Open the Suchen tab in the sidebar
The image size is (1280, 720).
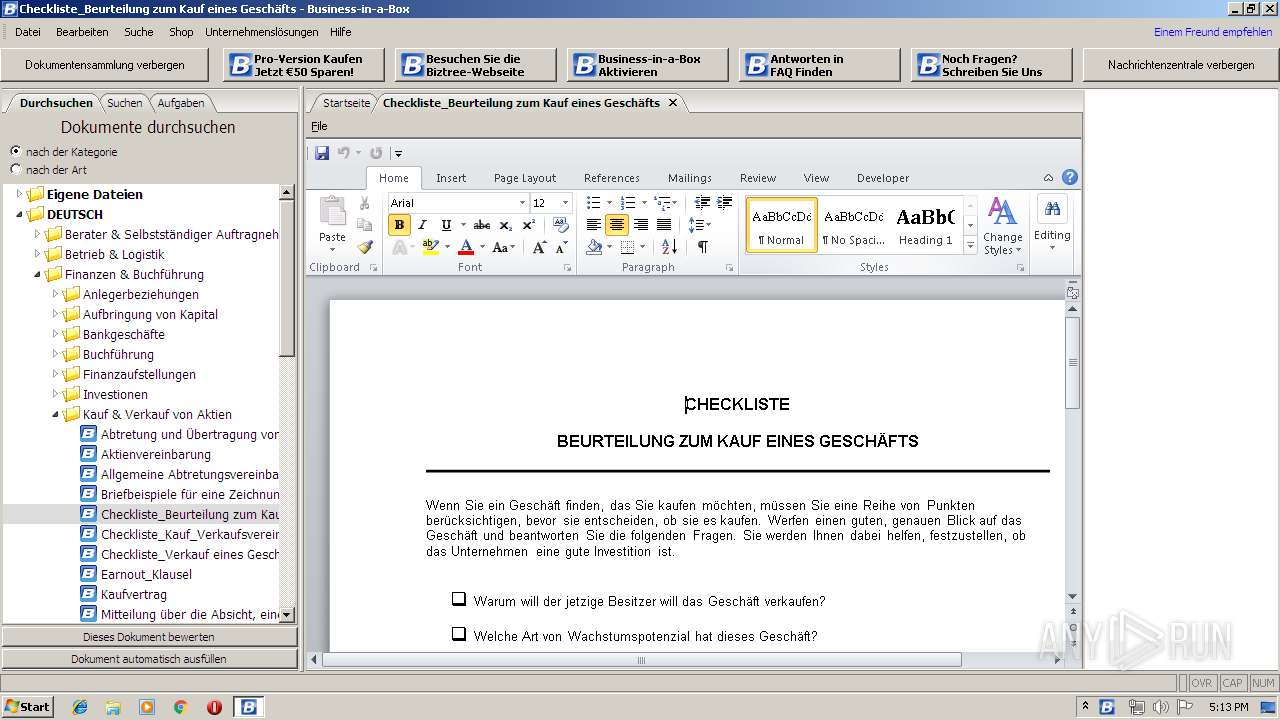[125, 103]
